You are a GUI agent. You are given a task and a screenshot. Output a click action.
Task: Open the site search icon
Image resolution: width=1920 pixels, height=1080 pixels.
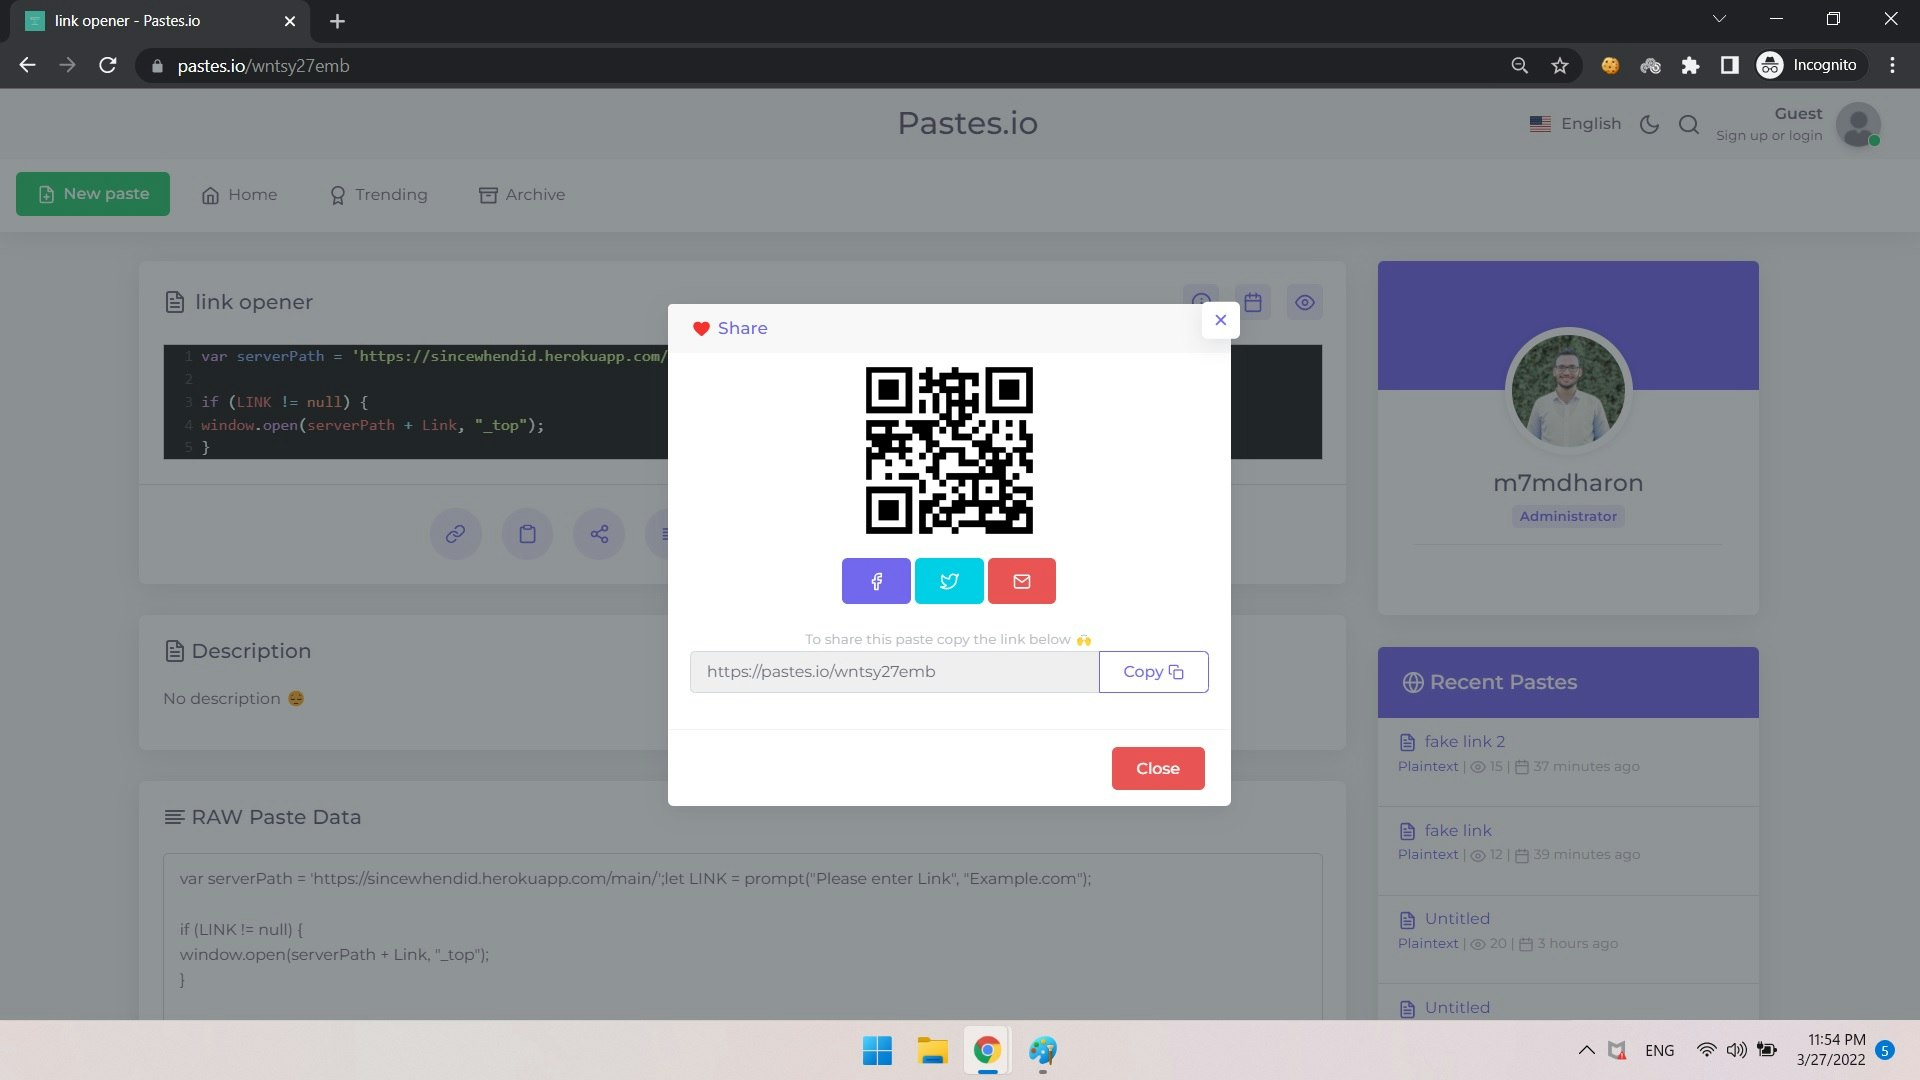[x=1689, y=124]
